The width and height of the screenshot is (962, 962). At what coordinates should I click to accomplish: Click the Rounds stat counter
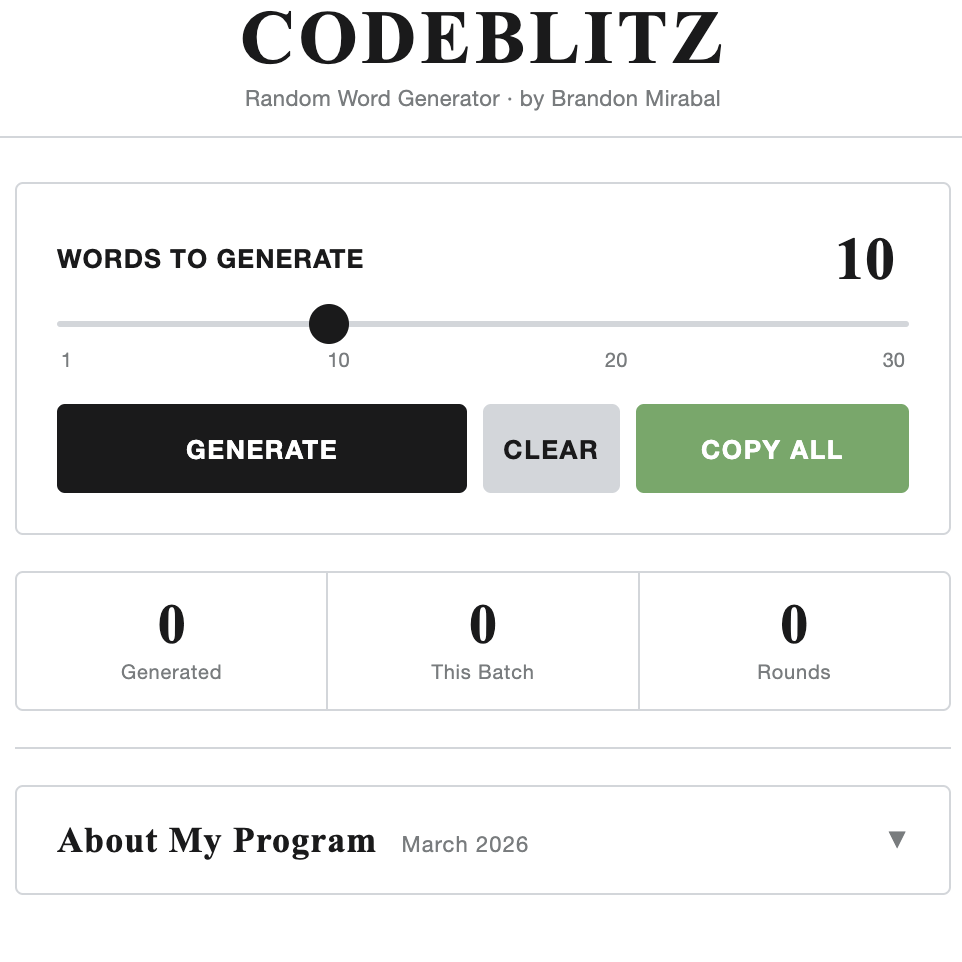[x=794, y=641]
